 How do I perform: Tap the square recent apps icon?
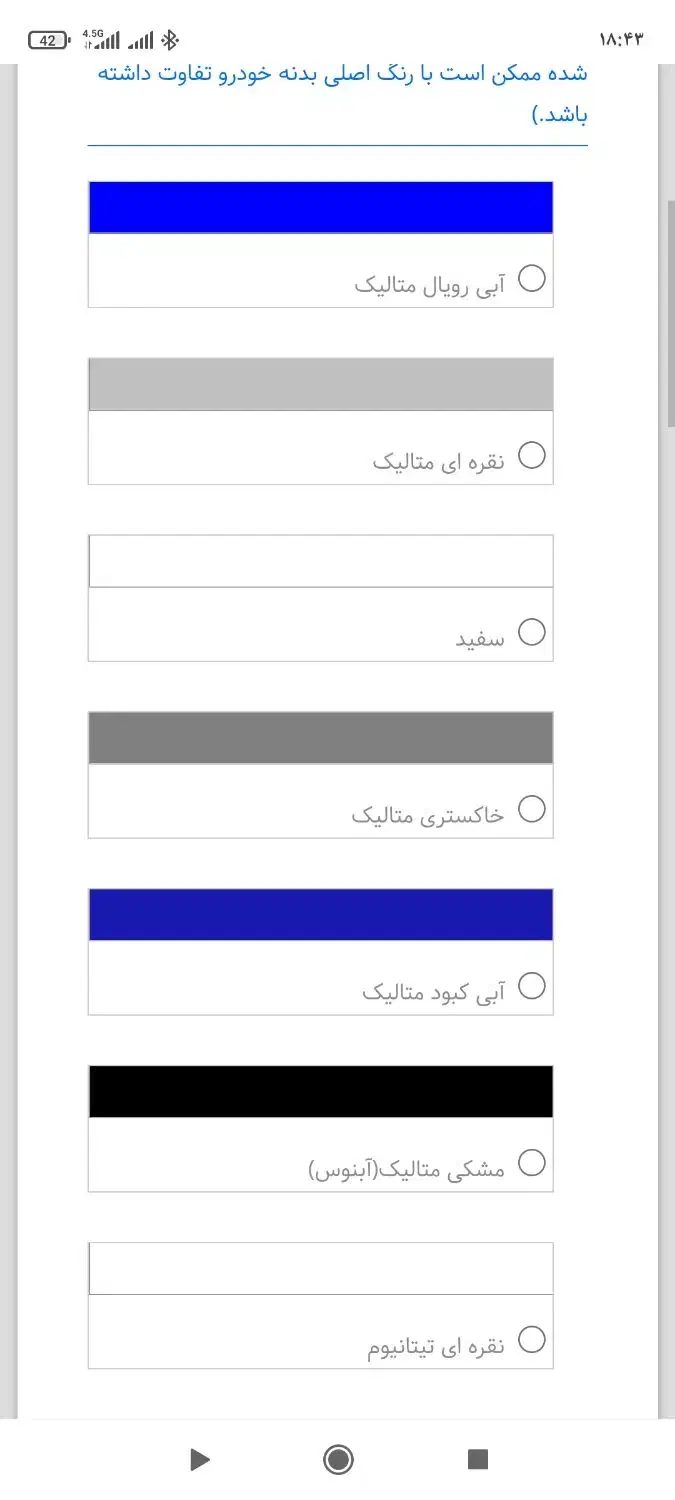[478, 1460]
